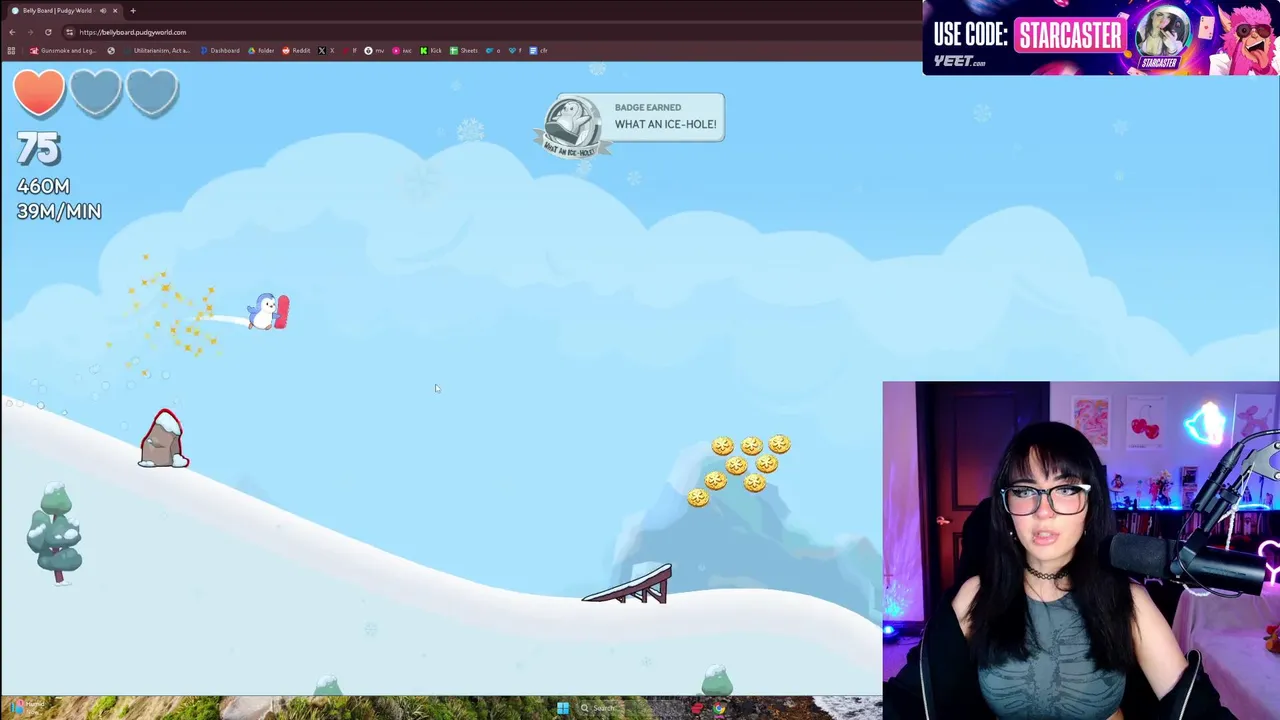Open the mv bookmark

click(374, 50)
